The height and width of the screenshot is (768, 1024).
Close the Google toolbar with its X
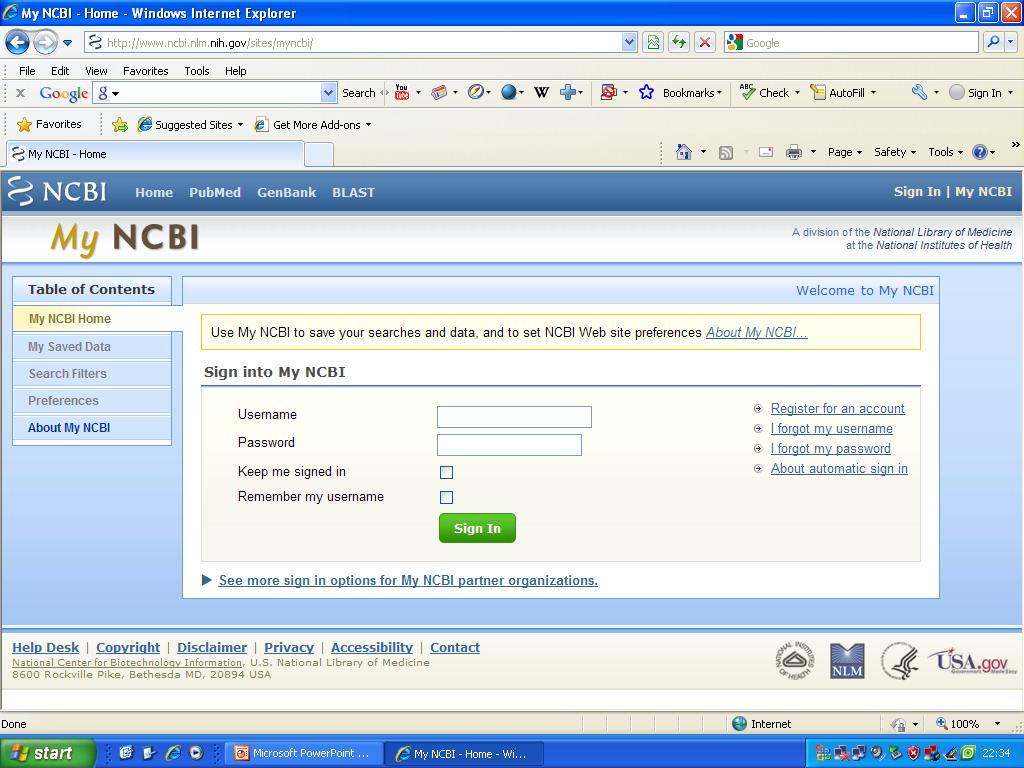coord(20,93)
